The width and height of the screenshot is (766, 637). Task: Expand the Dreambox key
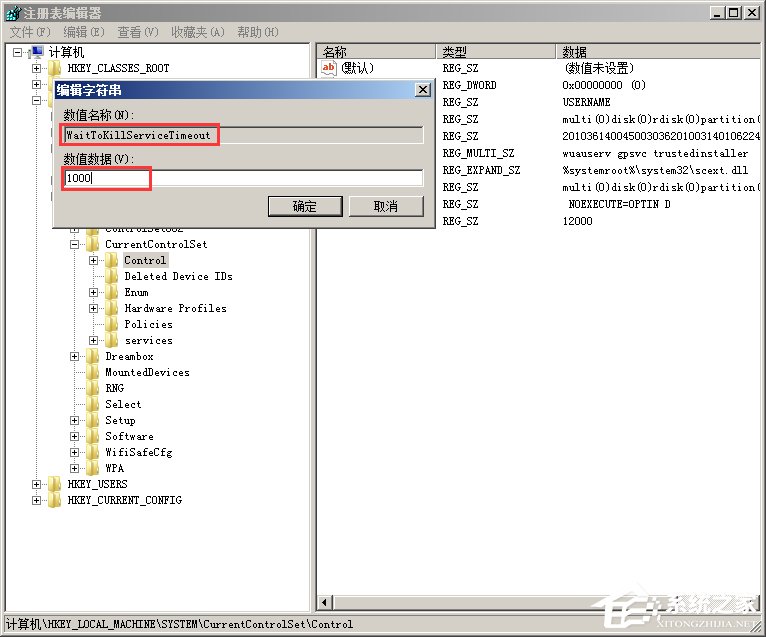coord(74,357)
